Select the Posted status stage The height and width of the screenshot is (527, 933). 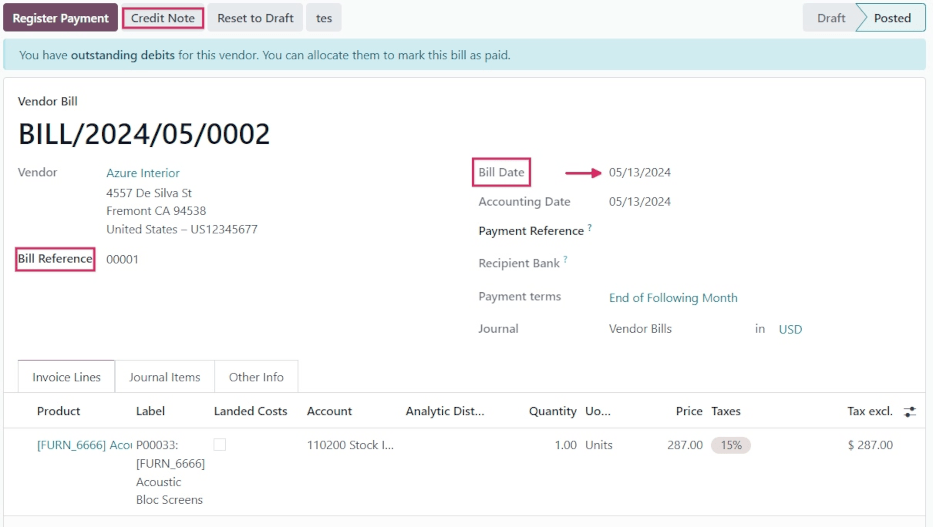tap(892, 18)
